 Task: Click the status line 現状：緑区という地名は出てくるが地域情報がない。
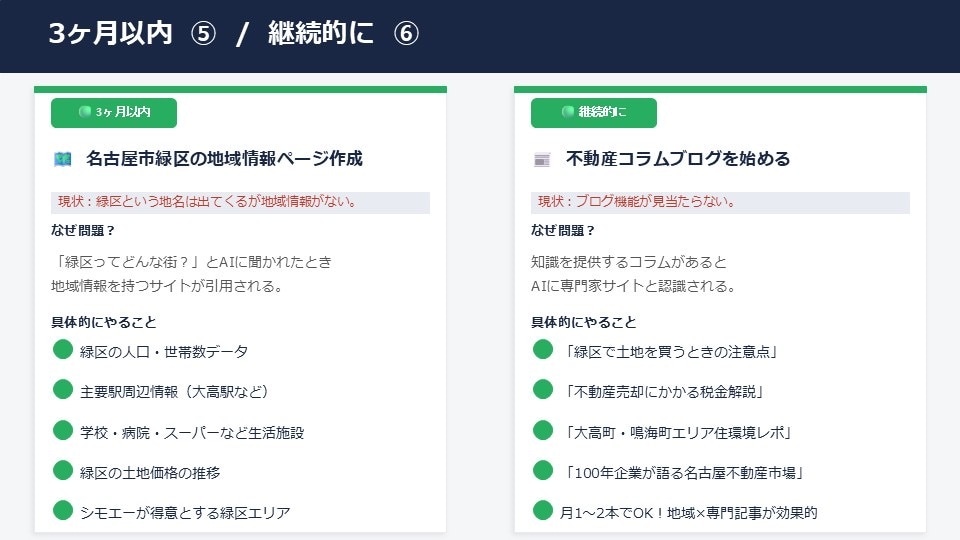click(240, 202)
